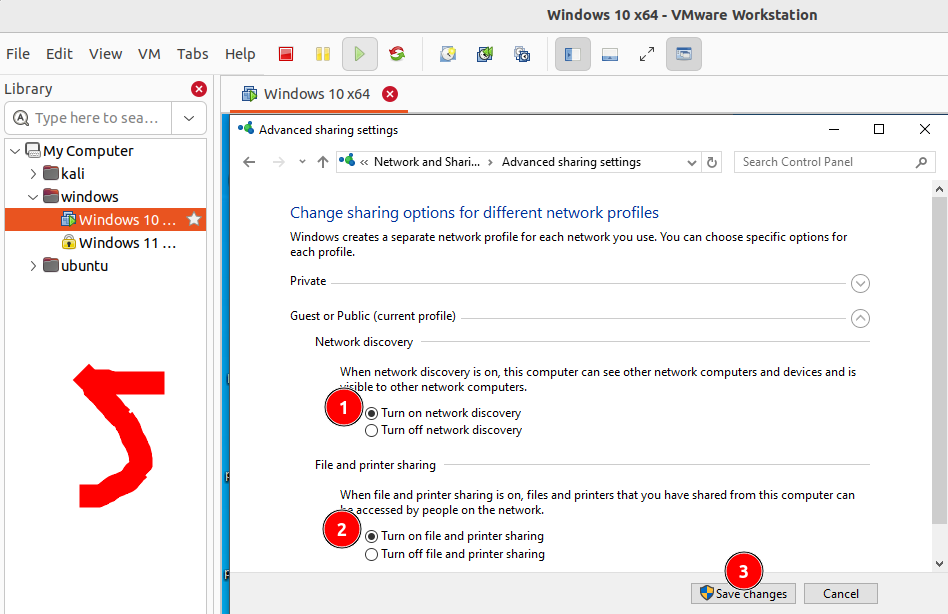Open the Tabs menu
The image size is (948, 614).
[192, 54]
